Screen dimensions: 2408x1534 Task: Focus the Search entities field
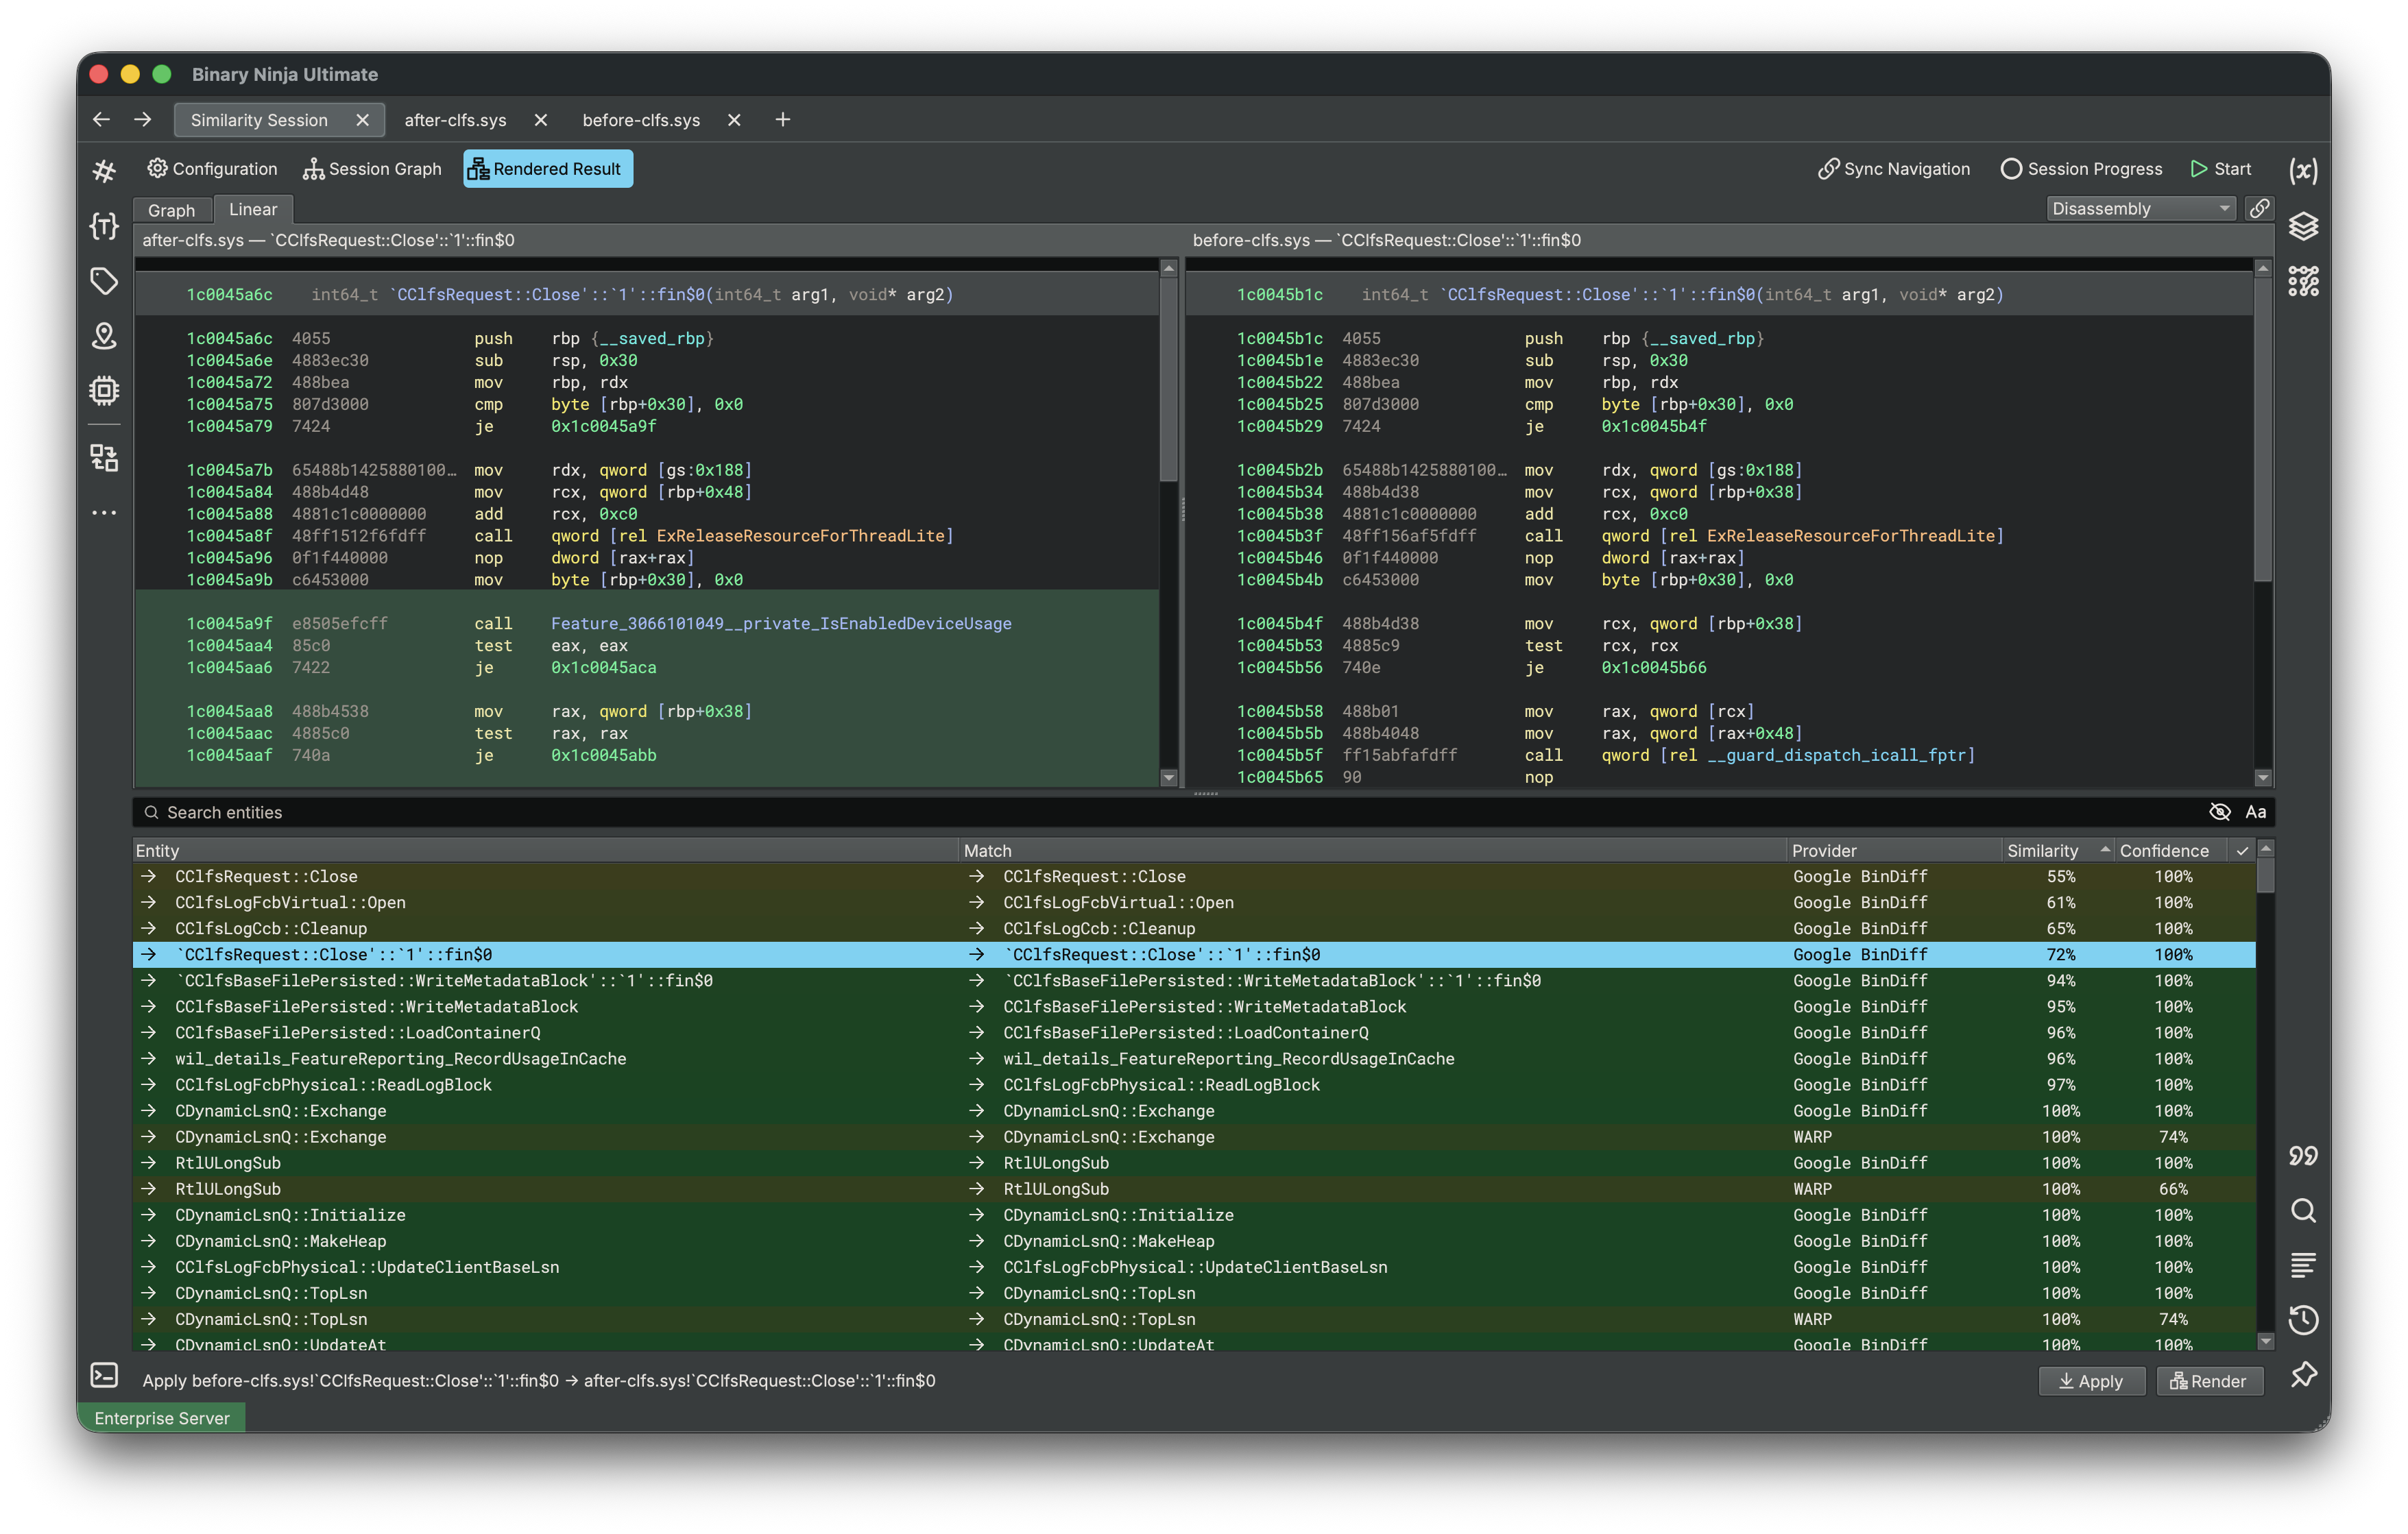point(1170,812)
